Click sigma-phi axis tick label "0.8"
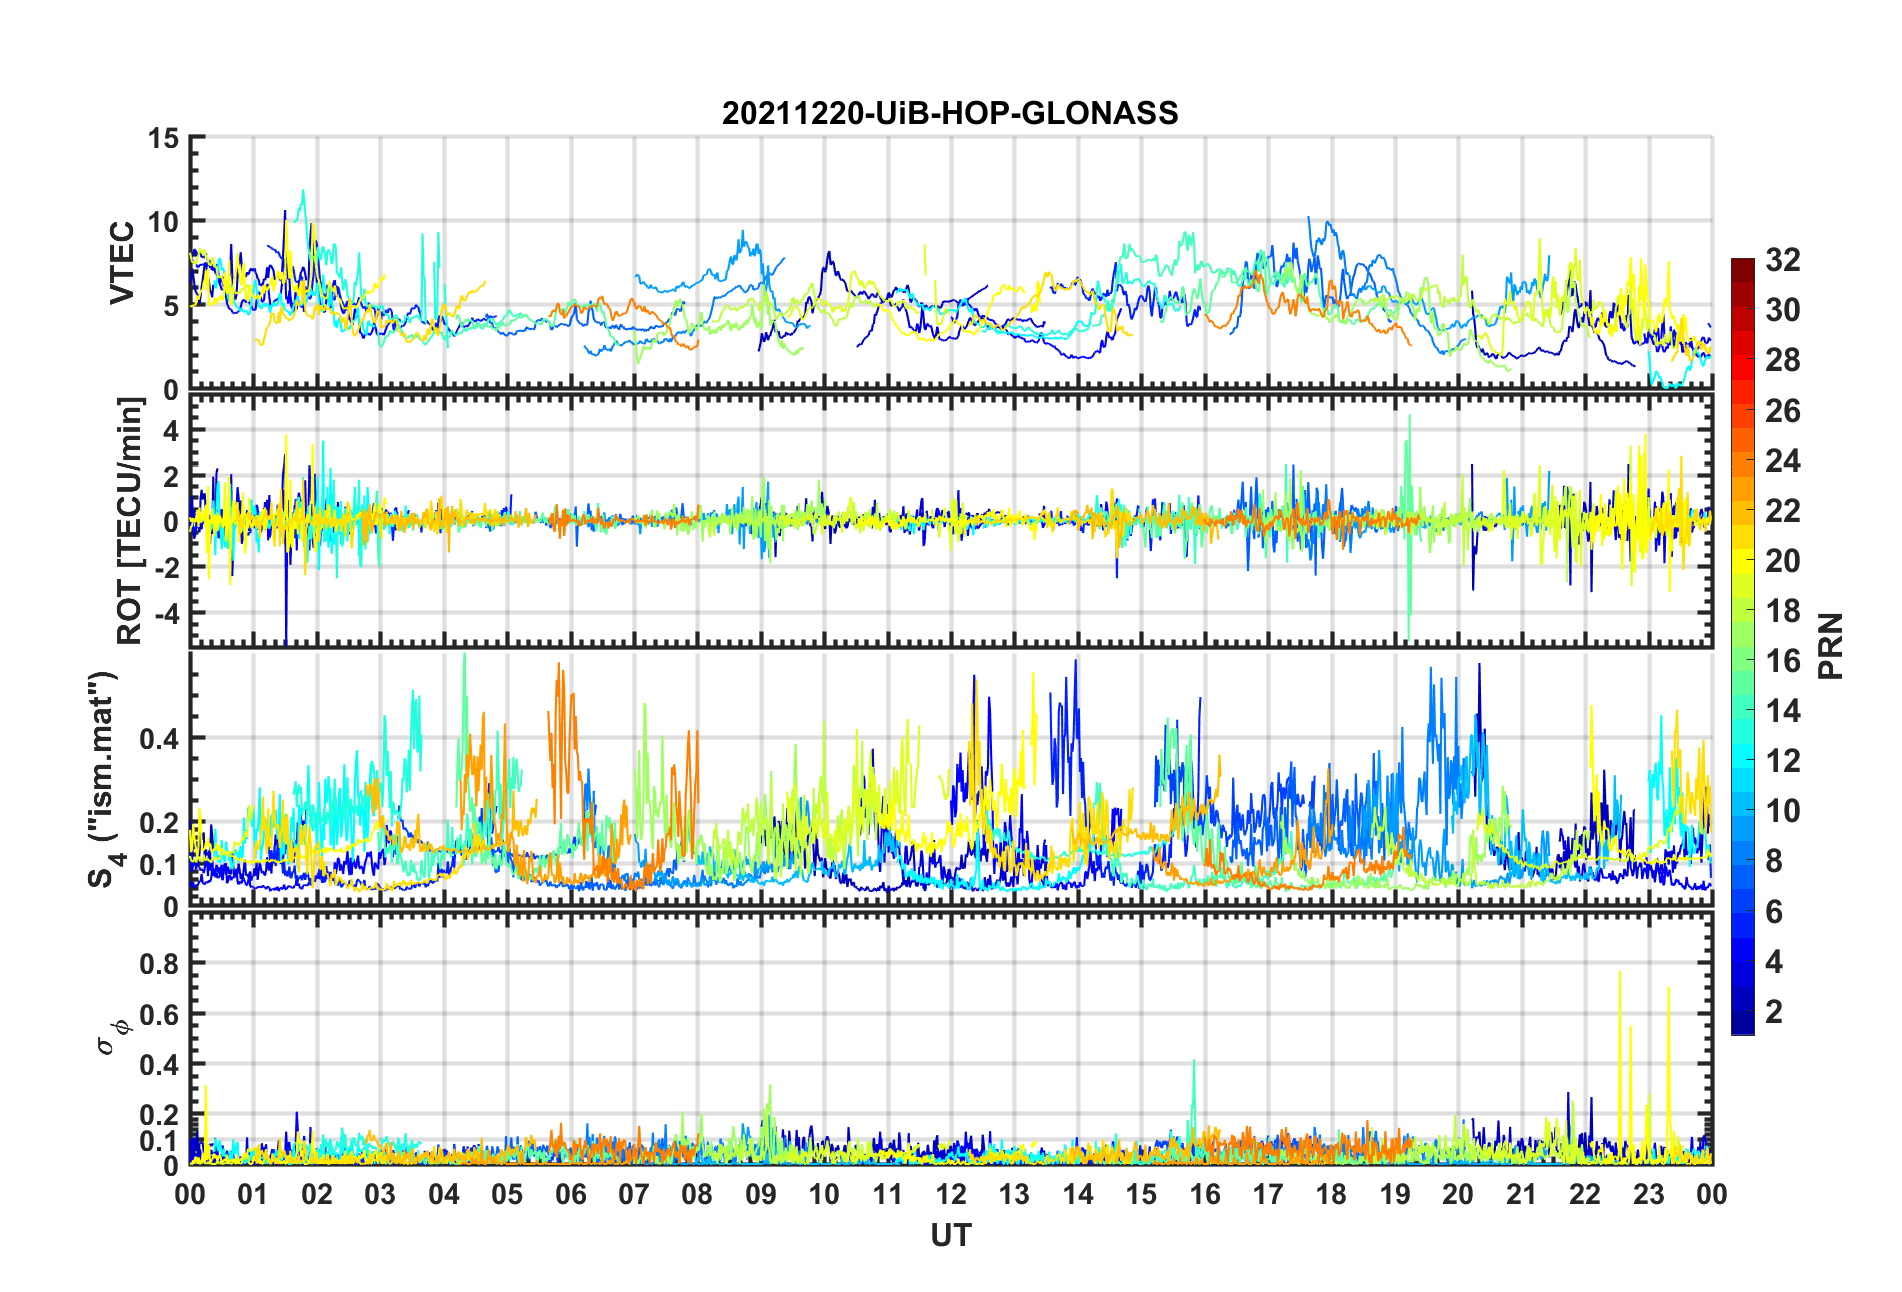The width and height of the screenshot is (1902, 1292). (x=159, y=964)
